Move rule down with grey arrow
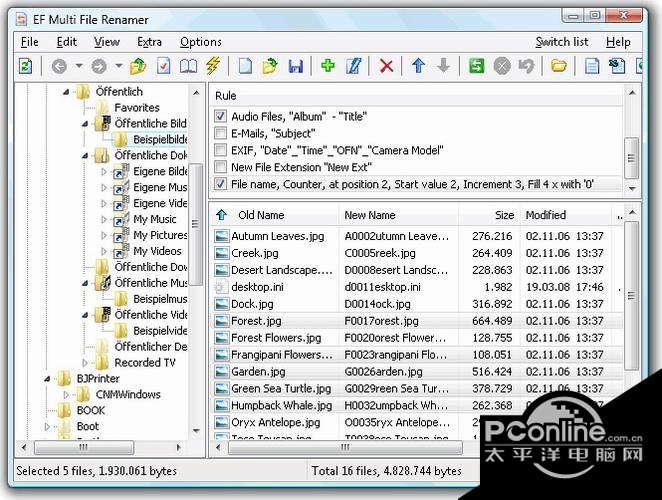The image size is (662, 500). (x=443, y=66)
